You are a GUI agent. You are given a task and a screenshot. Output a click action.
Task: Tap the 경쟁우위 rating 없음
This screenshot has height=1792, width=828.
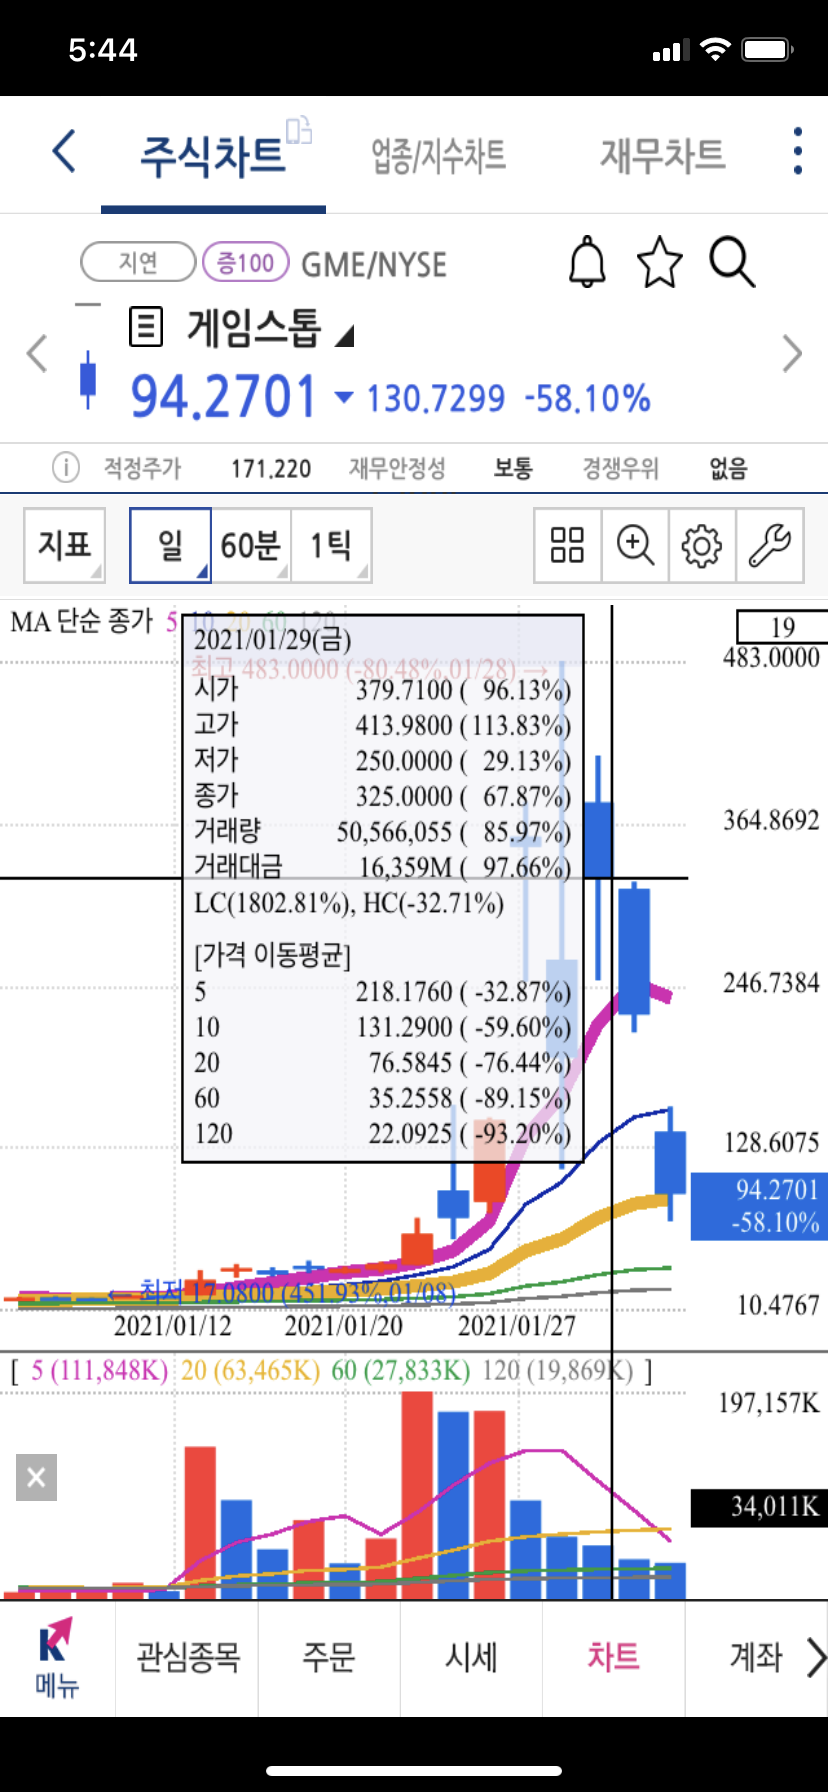click(x=728, y=468)
